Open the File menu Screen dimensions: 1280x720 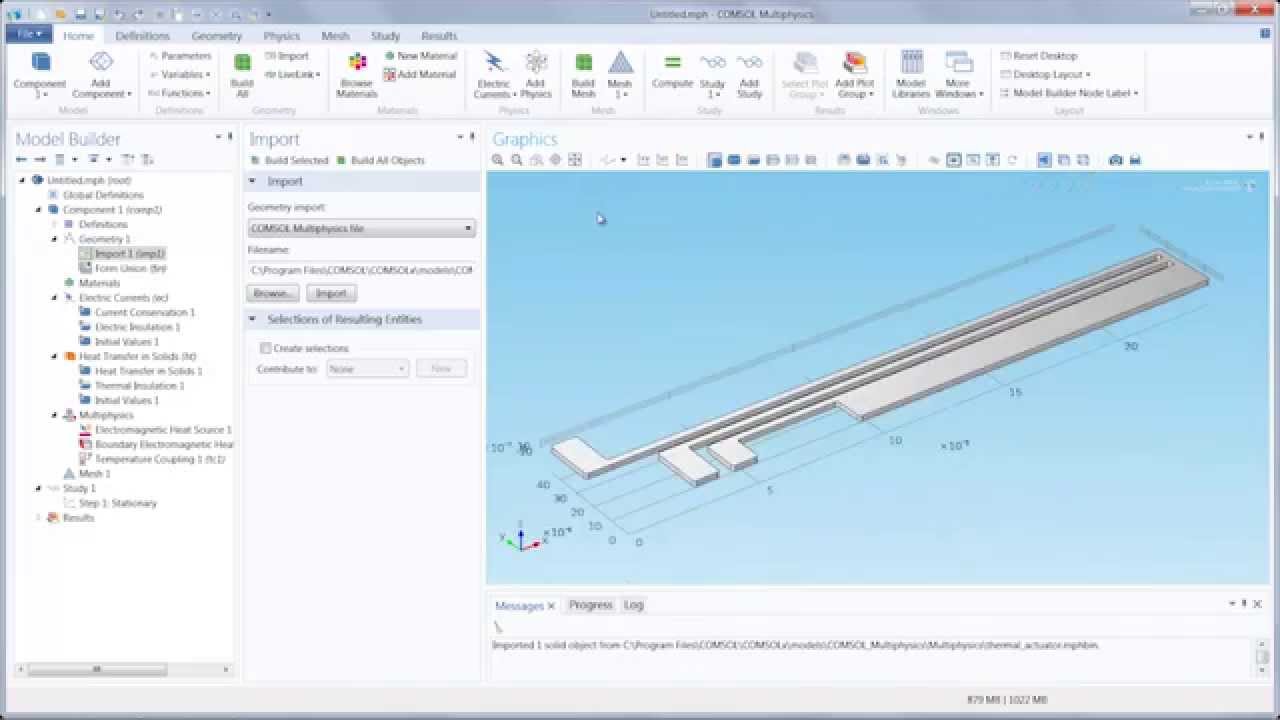coord(28,34)
